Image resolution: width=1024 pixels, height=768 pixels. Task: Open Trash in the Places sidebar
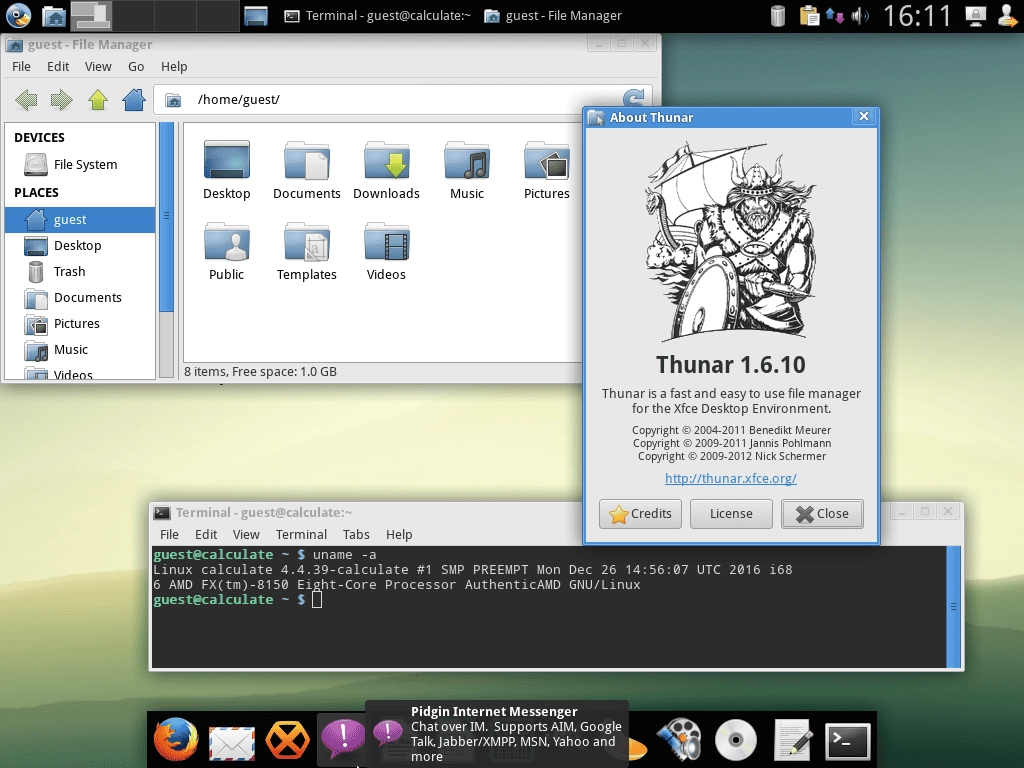[x=80, y=272]
